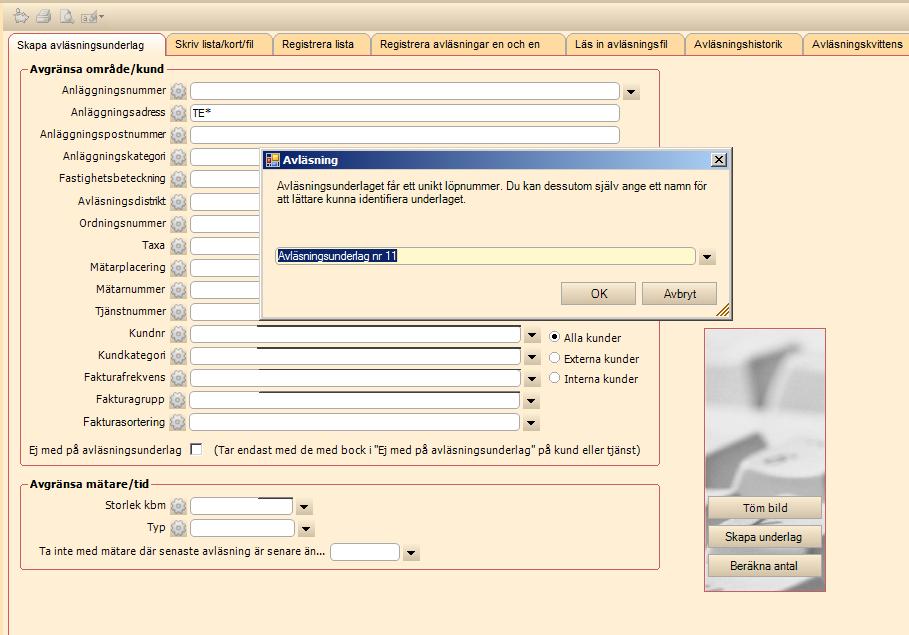Close the Avläsning dialog
909x635 pixels.
pos(718,159)
